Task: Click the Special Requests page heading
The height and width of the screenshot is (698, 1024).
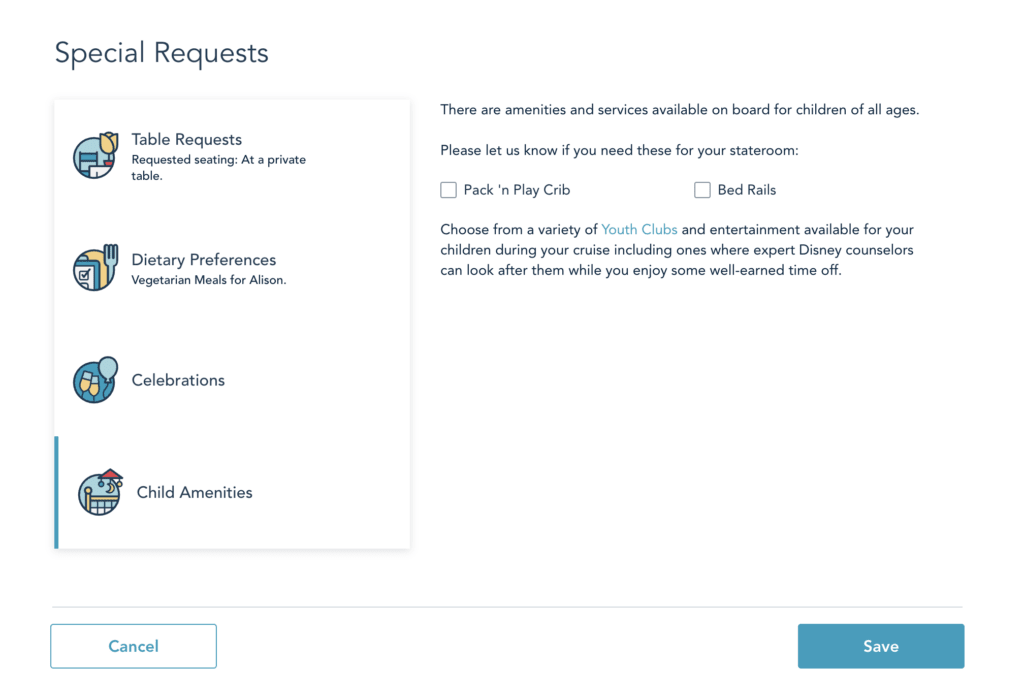Action: tap(162, 53)
